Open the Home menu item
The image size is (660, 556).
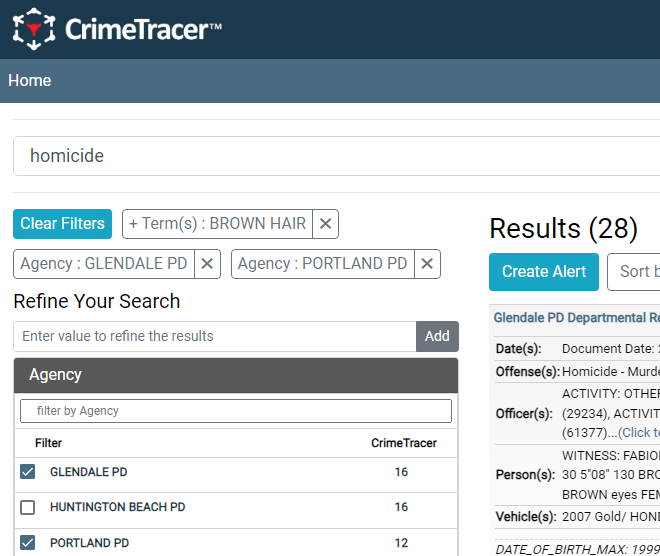coord(29,80)
